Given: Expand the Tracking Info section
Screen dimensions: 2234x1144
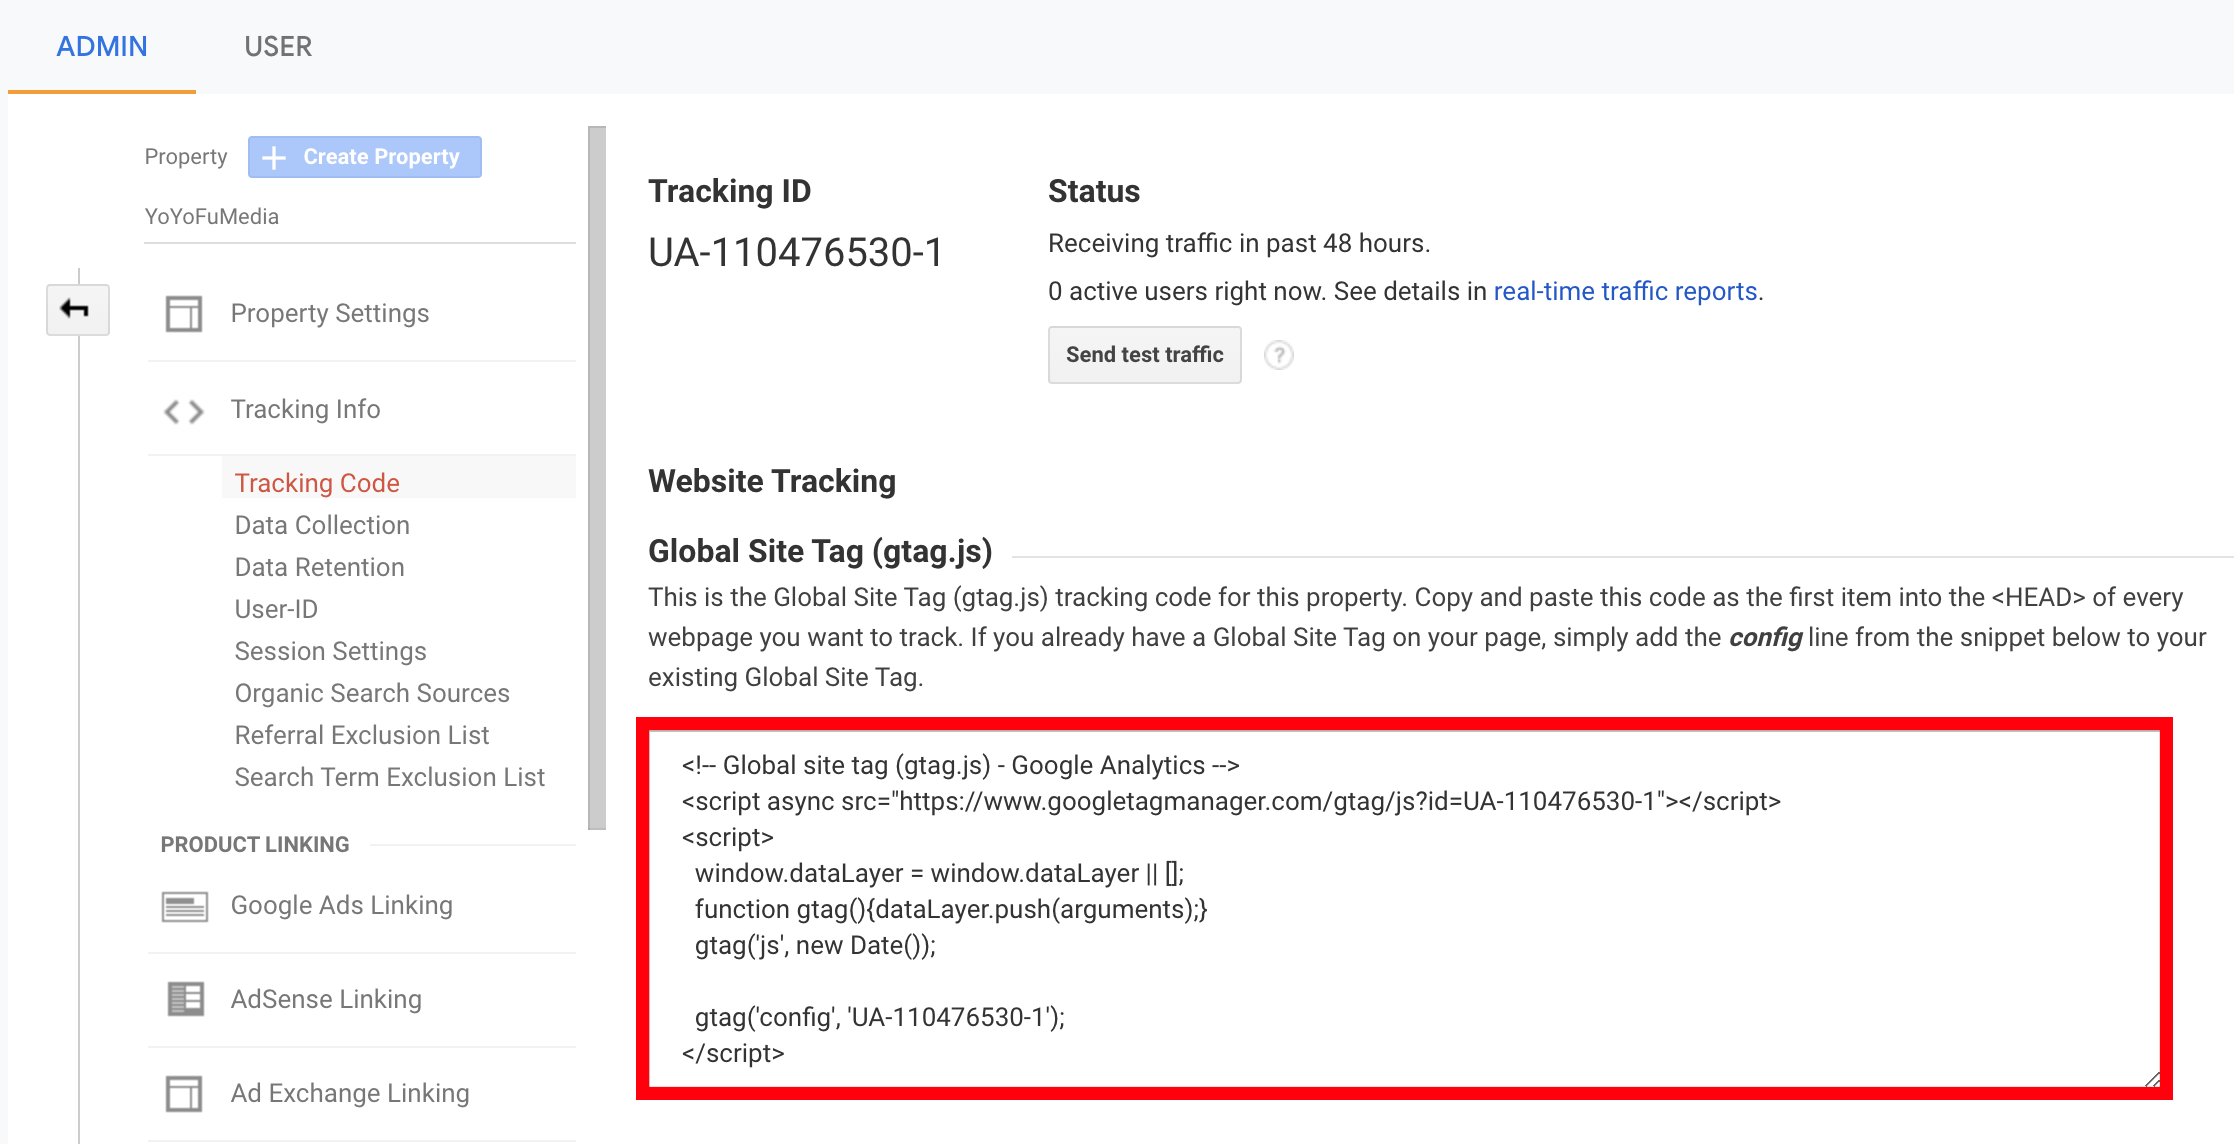Looking at the screenshot, I should click(305, 409).
